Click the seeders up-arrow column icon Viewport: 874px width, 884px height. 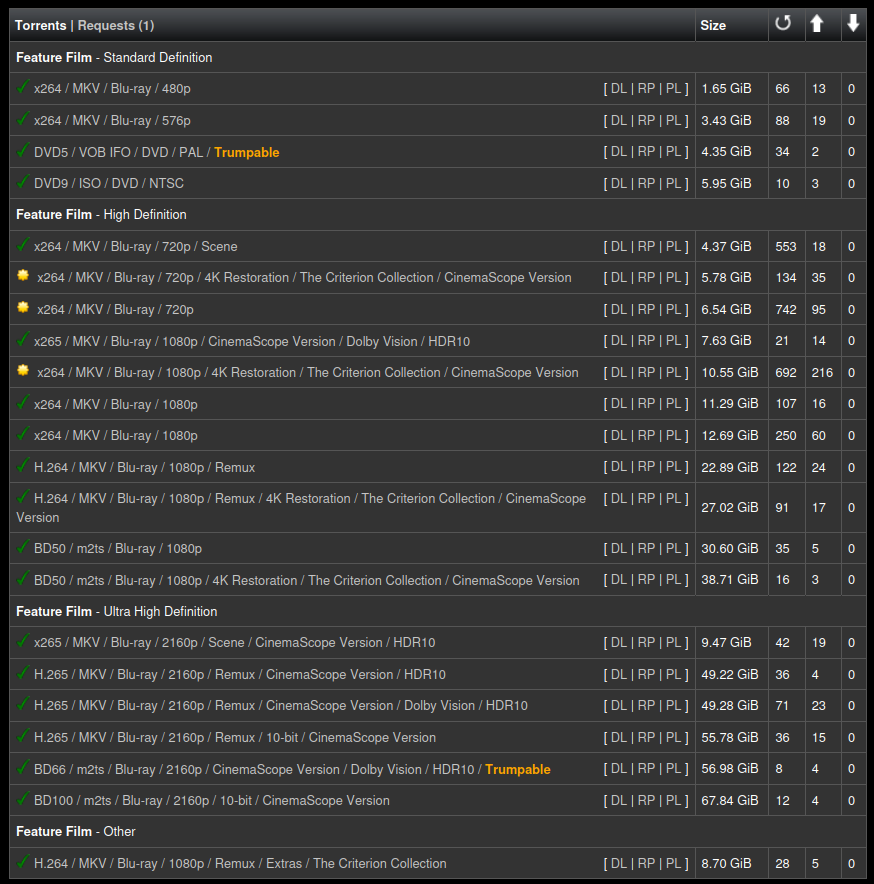(816, 24)
